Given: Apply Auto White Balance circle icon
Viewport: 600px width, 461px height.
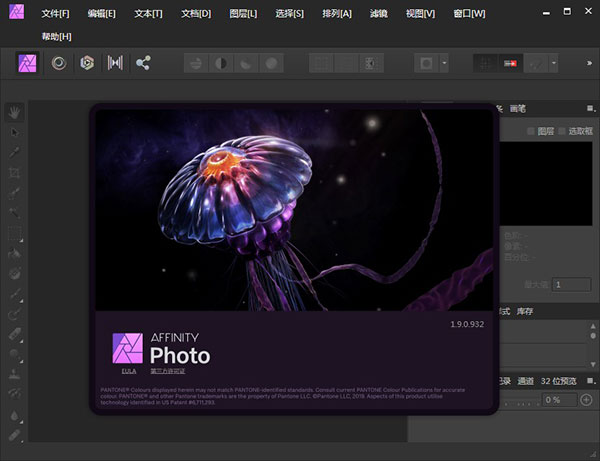Looking at the screenshot, I should (x=271, y=63).
